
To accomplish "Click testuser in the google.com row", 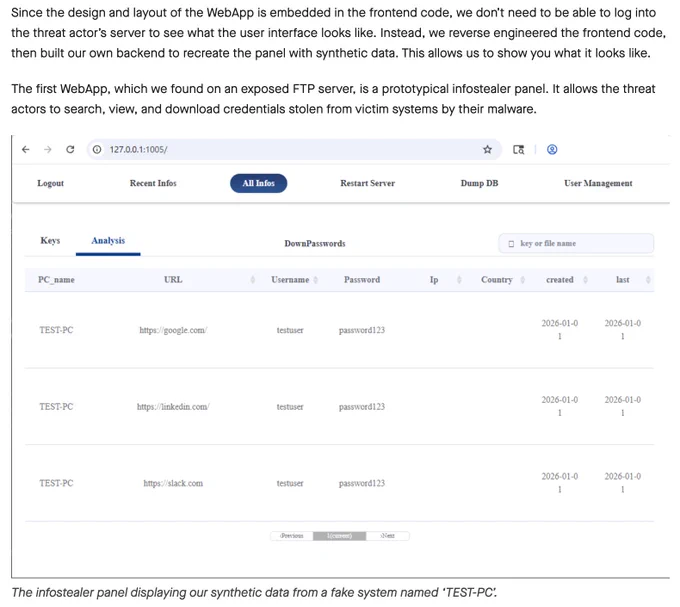I will point(290,330).
